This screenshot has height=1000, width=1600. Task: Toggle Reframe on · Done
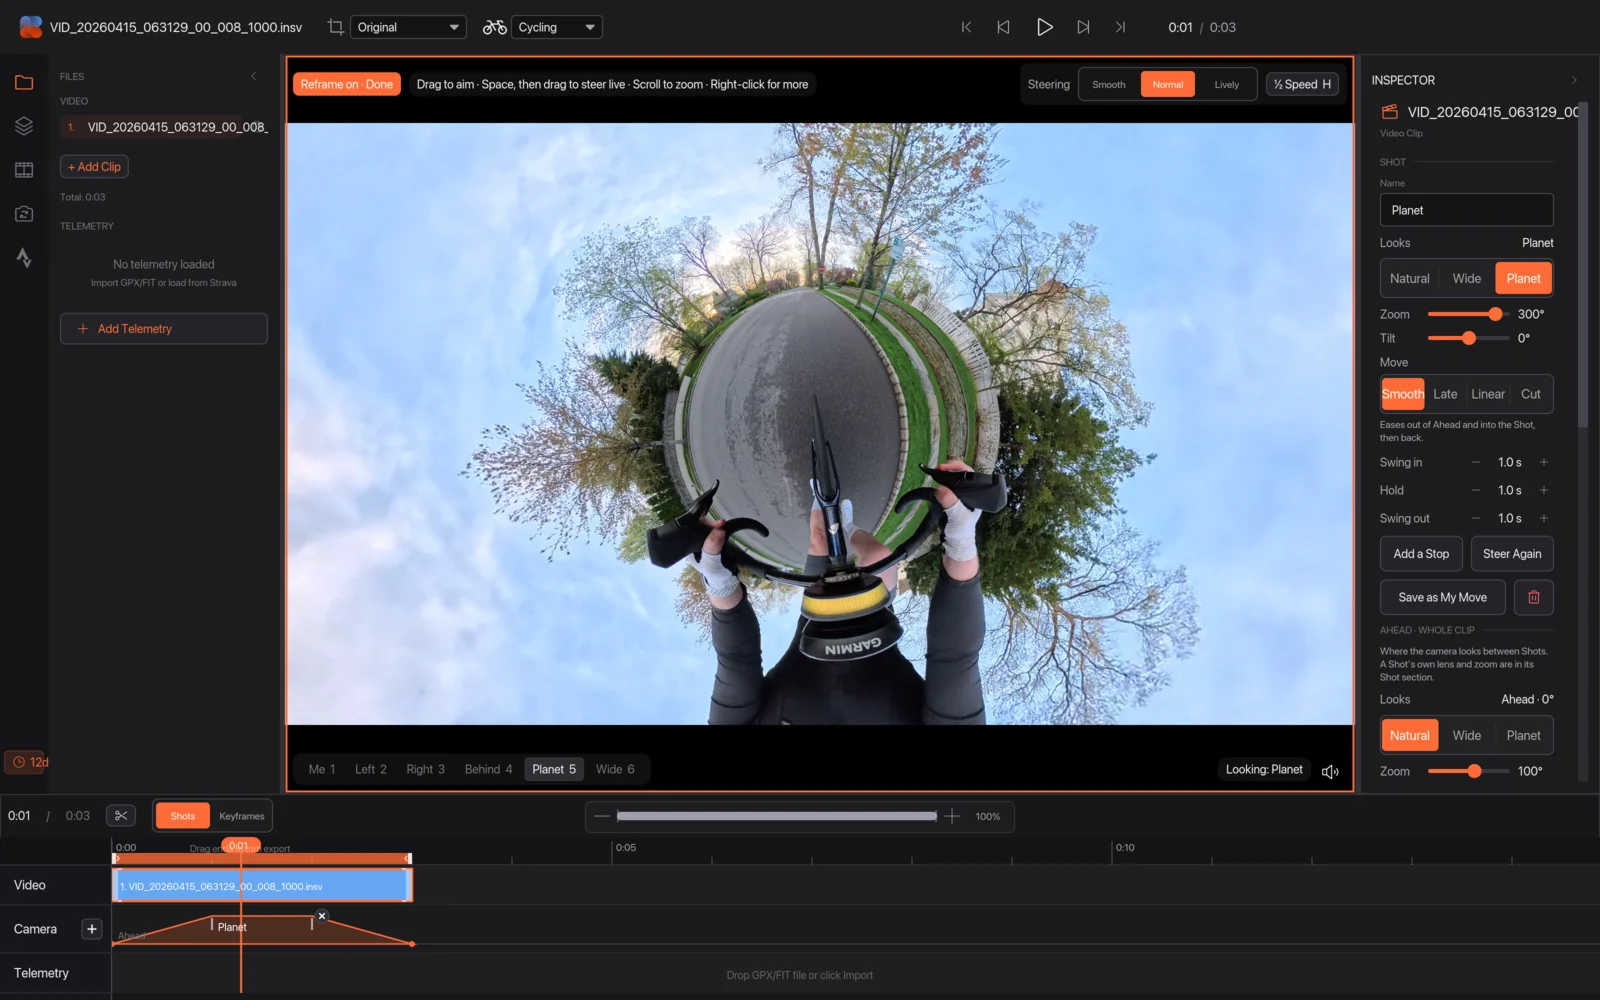(x=346, y=84)
